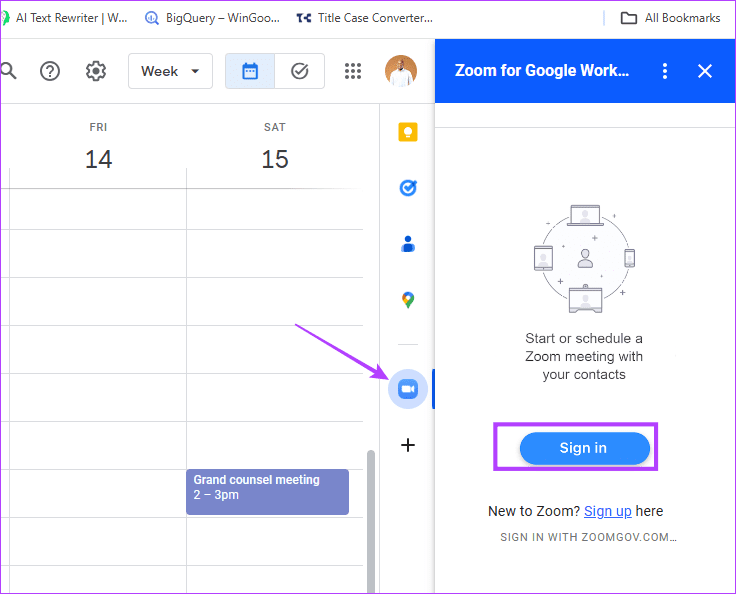Open Google Keep from side panel
The image size is (736, 594).
pyautogui.click(x=407, y=132)
